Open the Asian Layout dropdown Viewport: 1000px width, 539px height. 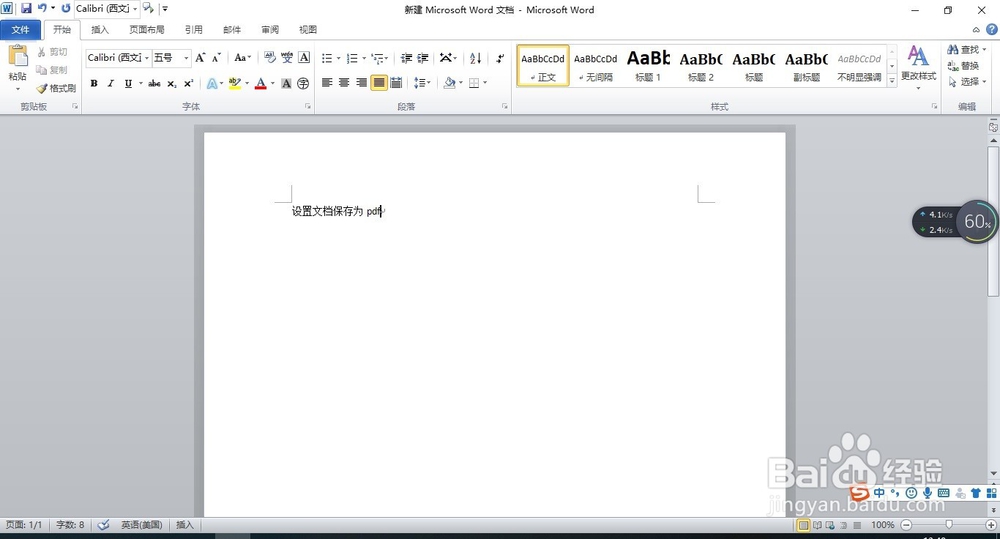pos(448,59)
